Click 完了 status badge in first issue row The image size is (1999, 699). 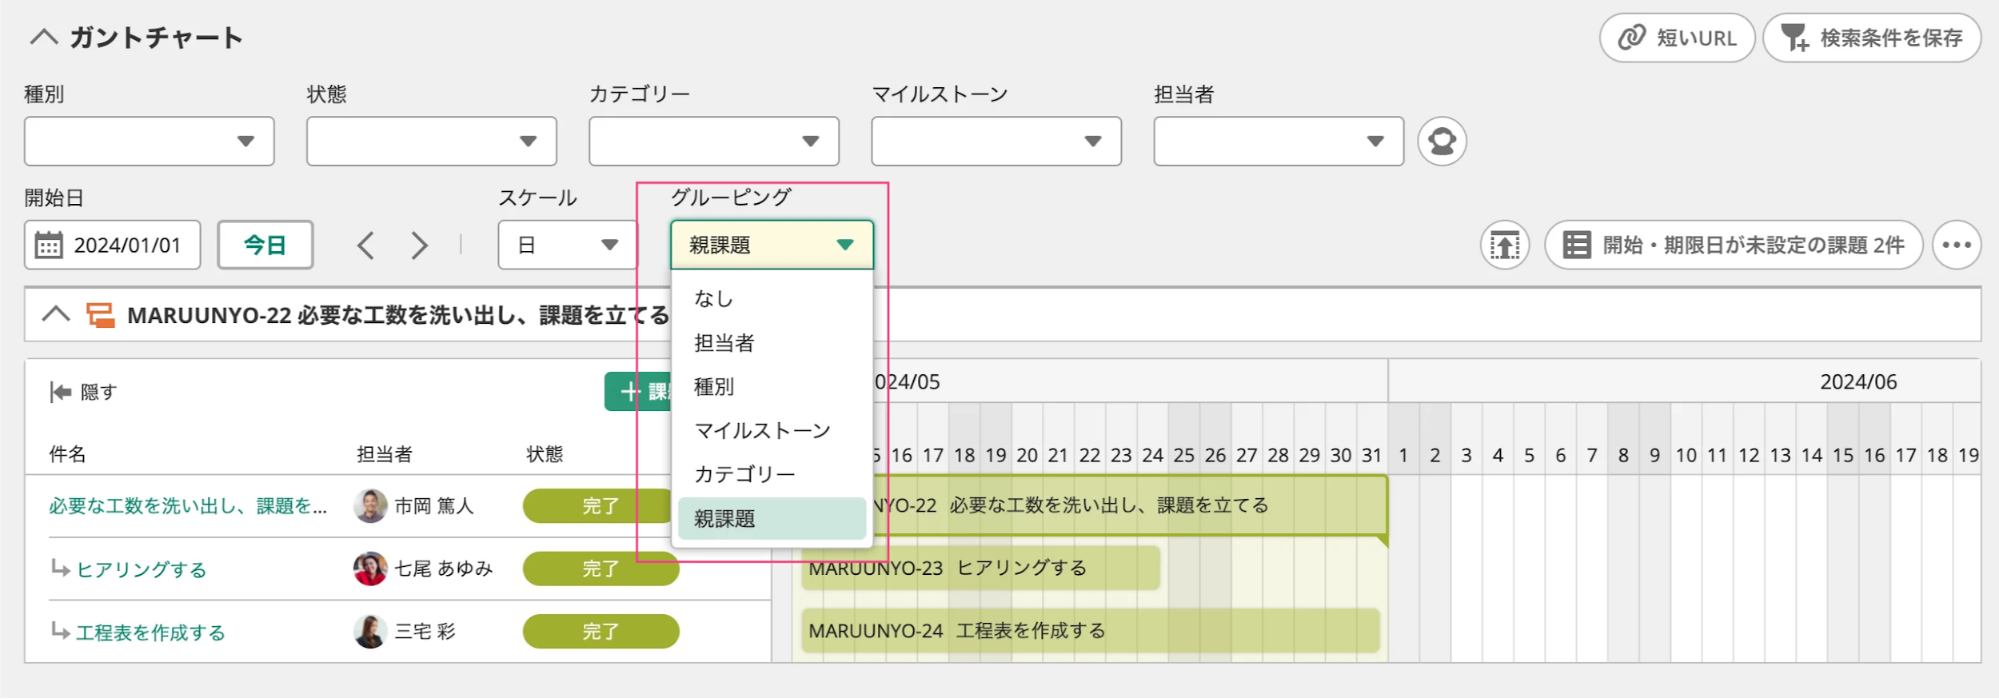click(x=597, y=506)
